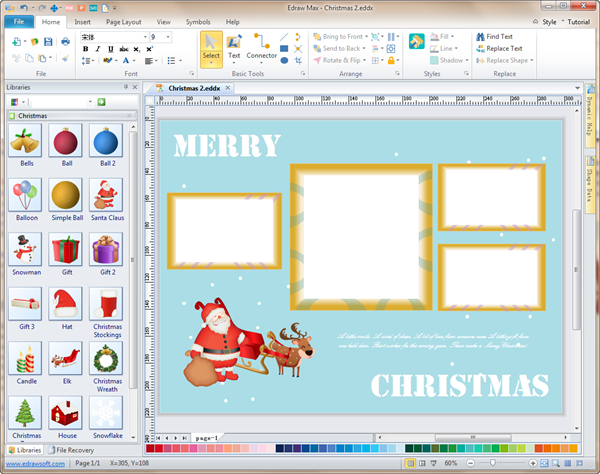
Task: Click the rectangle shape tool icon
Action: [284, 49]
